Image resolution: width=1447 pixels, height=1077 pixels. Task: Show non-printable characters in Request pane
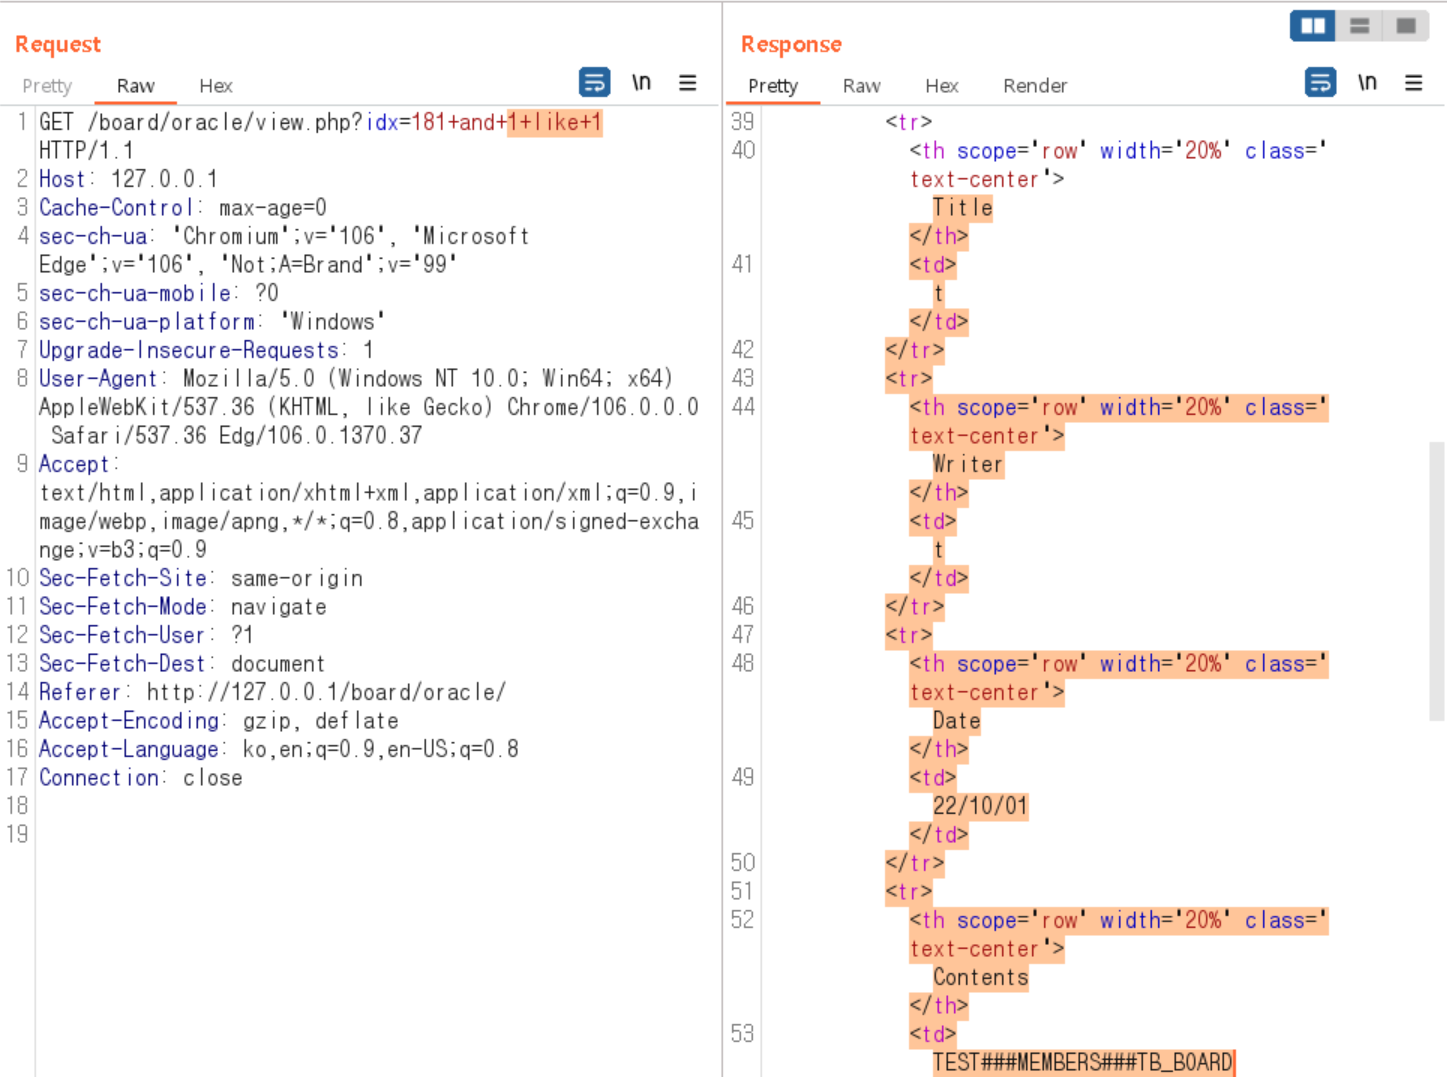pos(641,82)
